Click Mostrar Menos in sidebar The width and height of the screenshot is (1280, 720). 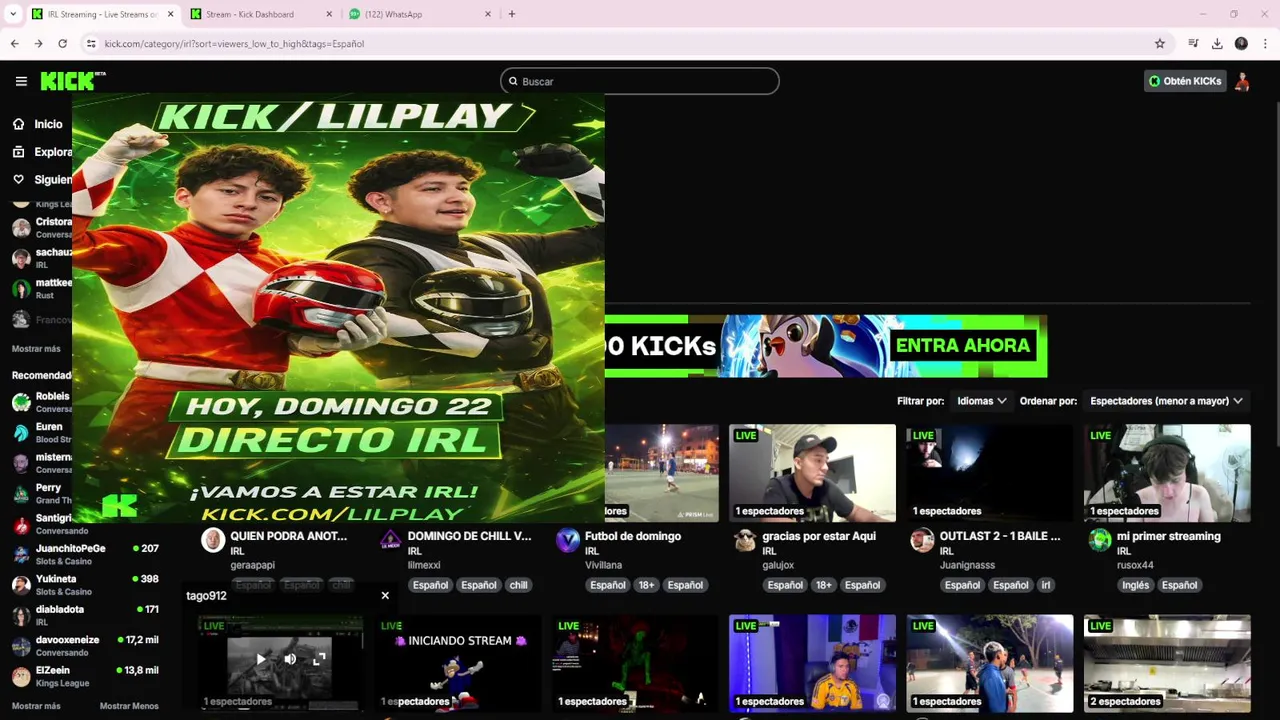(x=129, y=706)
